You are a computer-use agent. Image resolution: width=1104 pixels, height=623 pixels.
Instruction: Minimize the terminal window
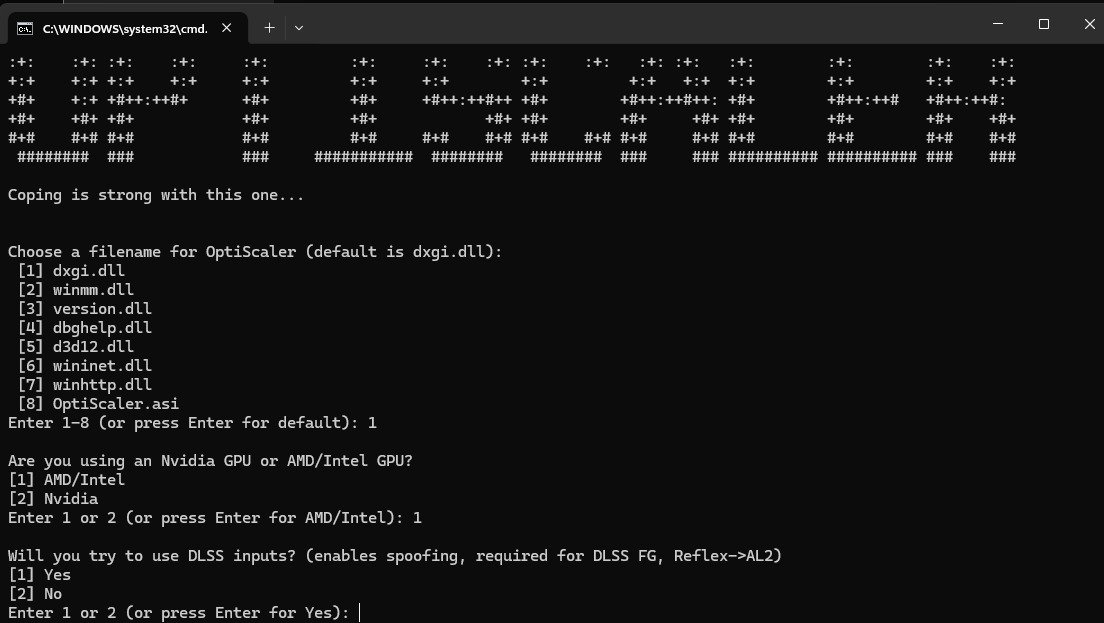click(998, 24)
